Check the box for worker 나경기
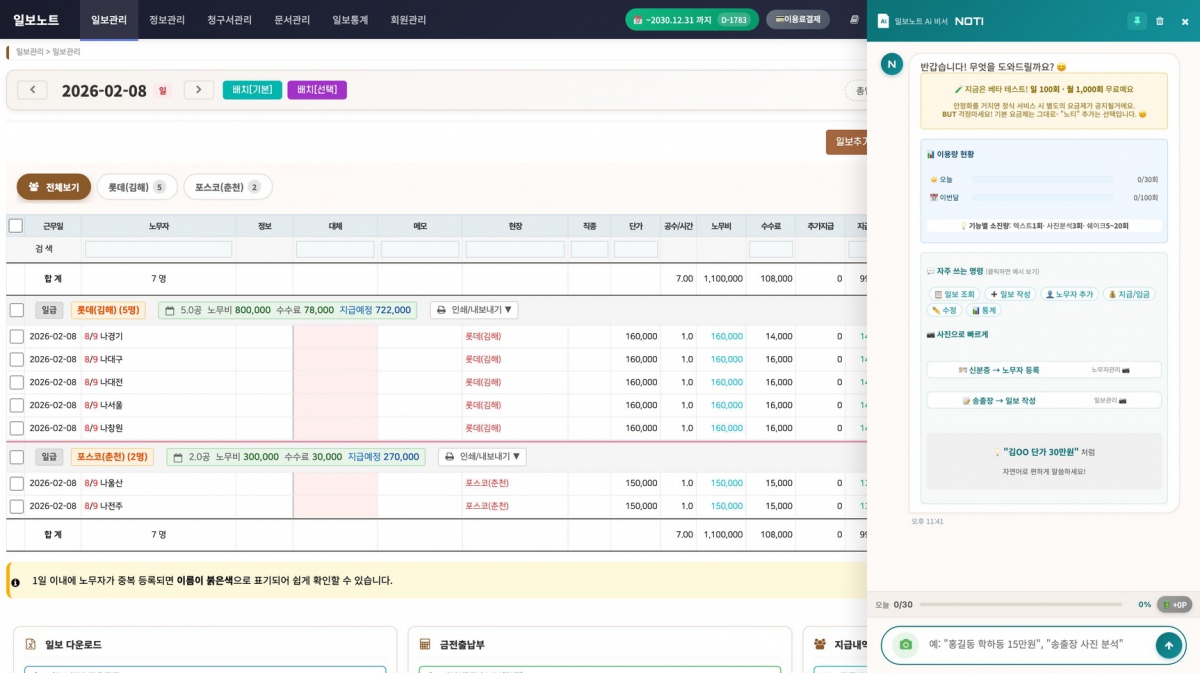This screenshot has width=1200, height=673. click(17, 337)
